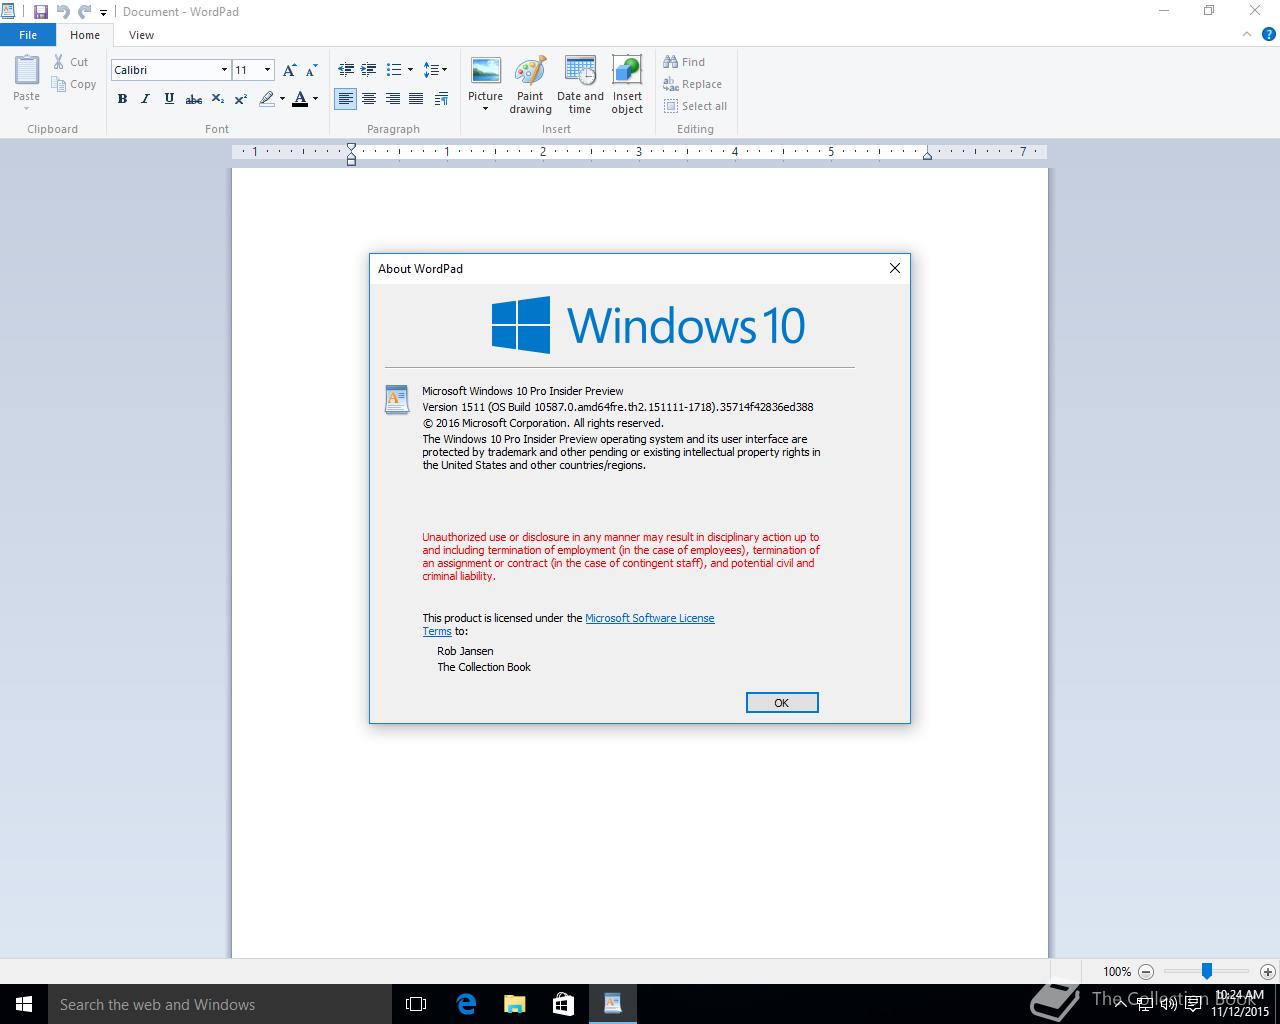
Task: Click Select all in Editing group
Action: (x=696, y=106)
